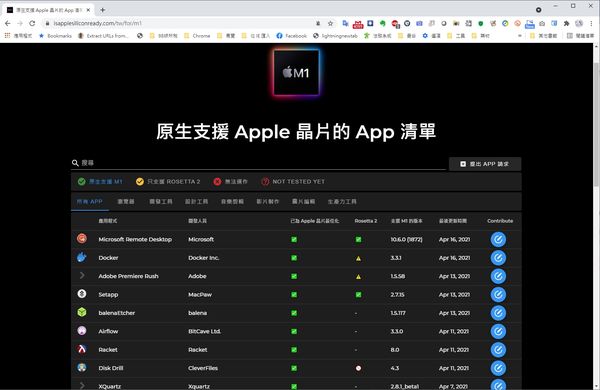
Task: Switch to the 生產力工具 category tab
Action: point(342,201)
